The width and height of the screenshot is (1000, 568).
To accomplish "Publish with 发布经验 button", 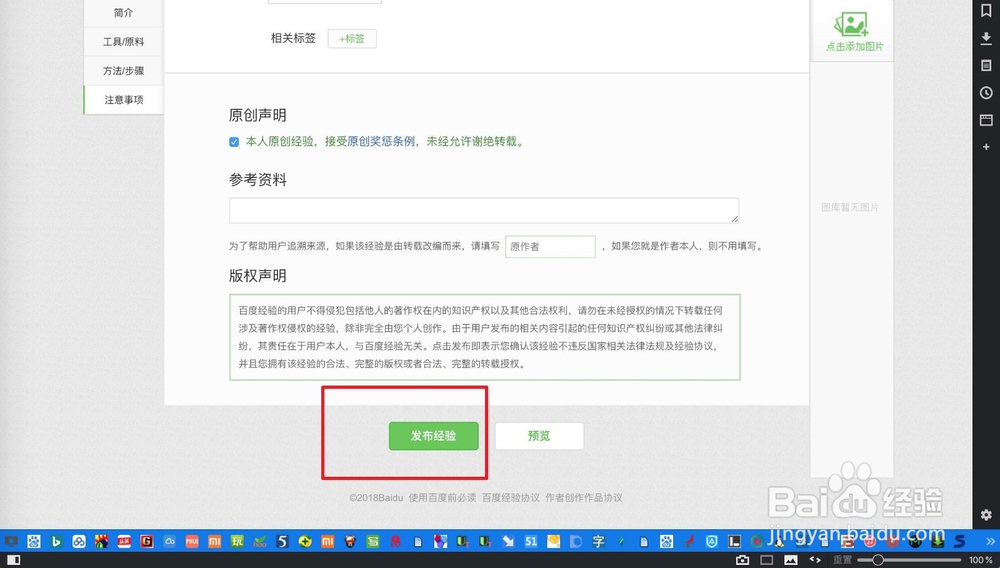I will [x=434, y=436].
